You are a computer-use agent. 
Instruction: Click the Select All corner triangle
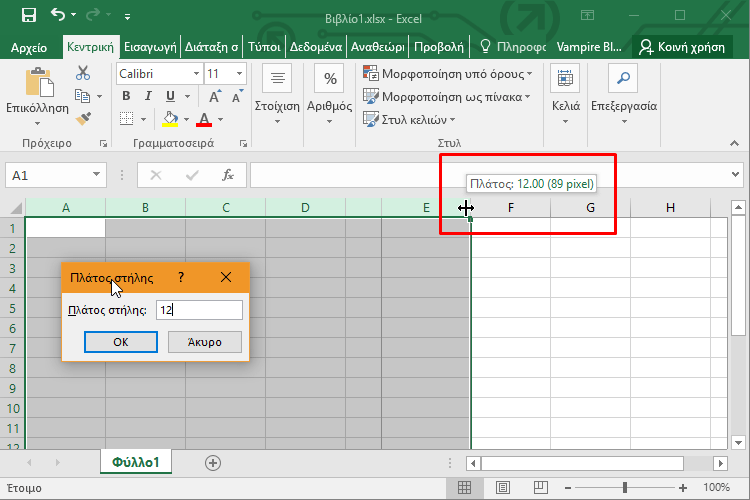[x=16, y=208]
